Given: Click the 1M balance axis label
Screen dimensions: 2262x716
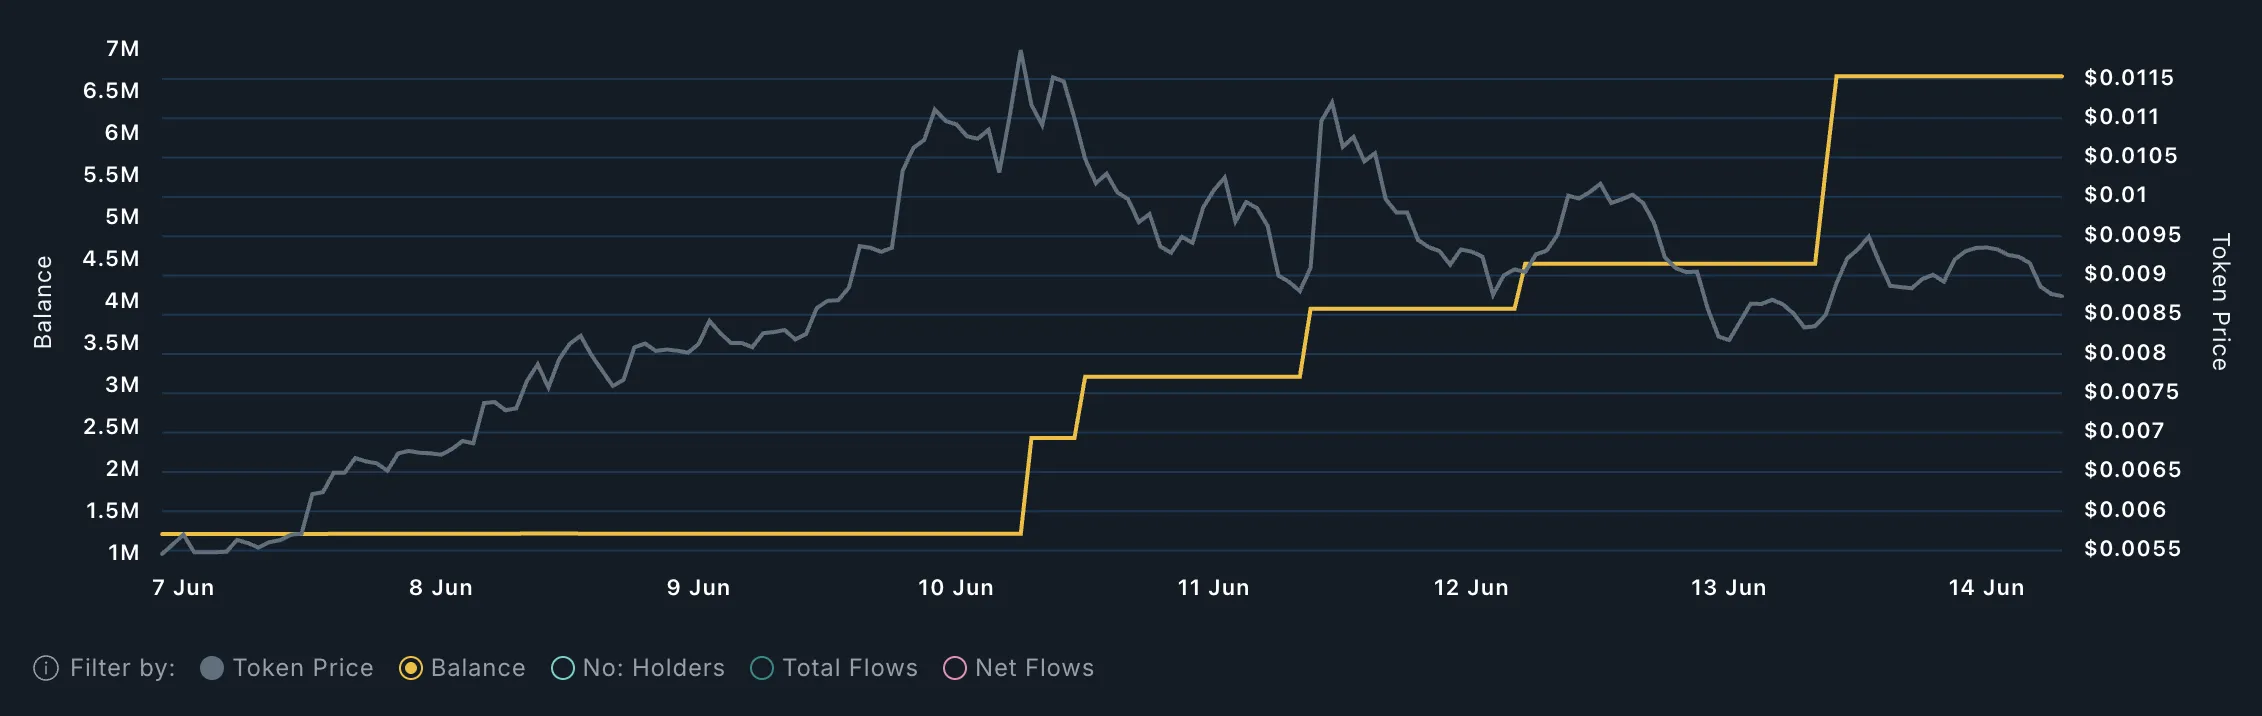Looking at the screenshot, I should [x=123, y=553].
